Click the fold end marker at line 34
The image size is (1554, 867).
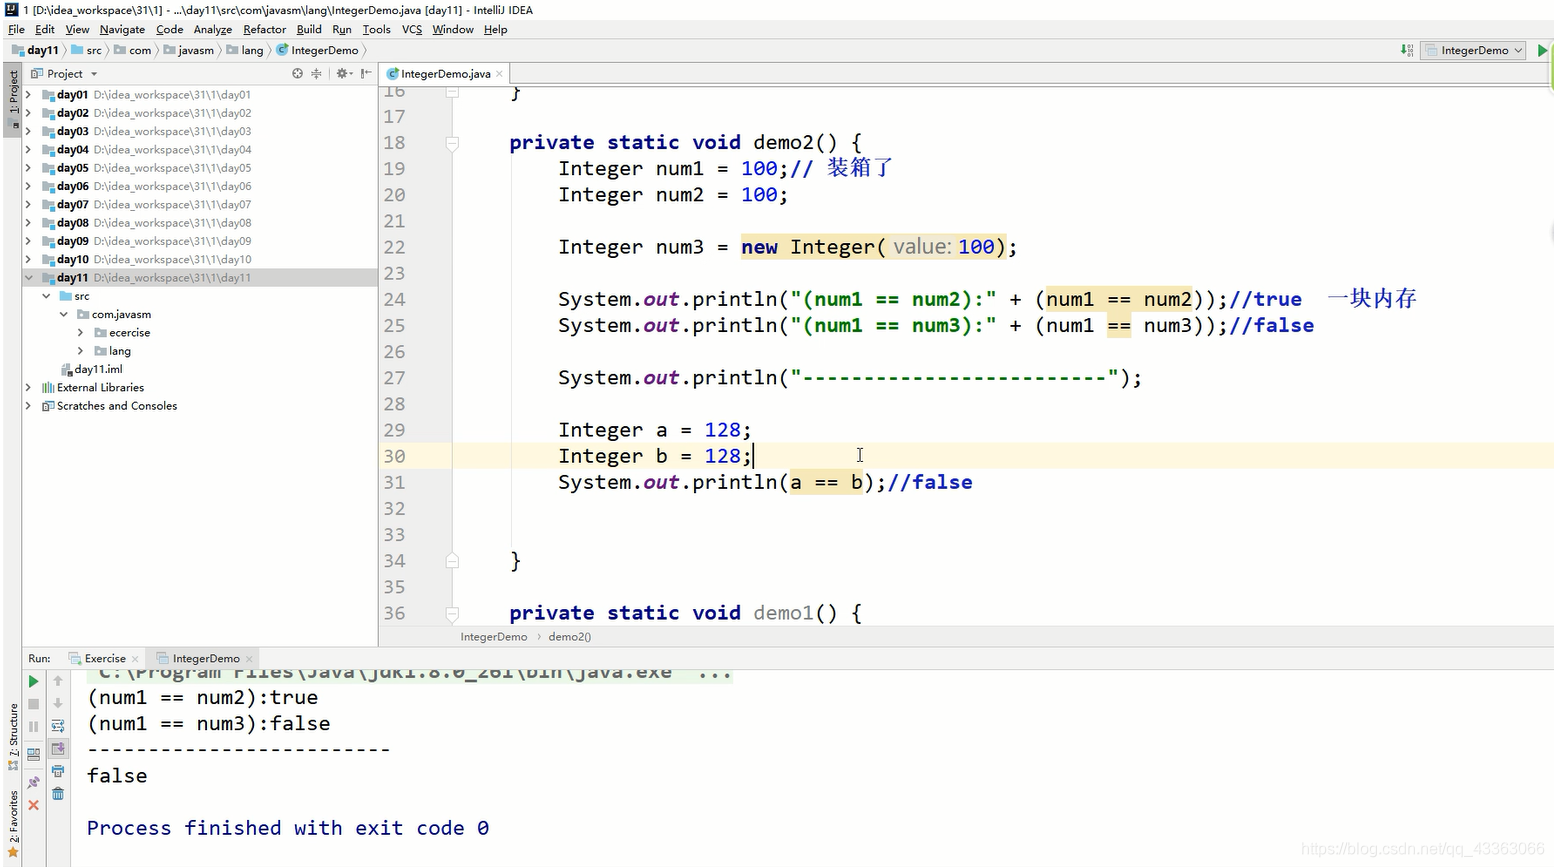pos(452,561)
